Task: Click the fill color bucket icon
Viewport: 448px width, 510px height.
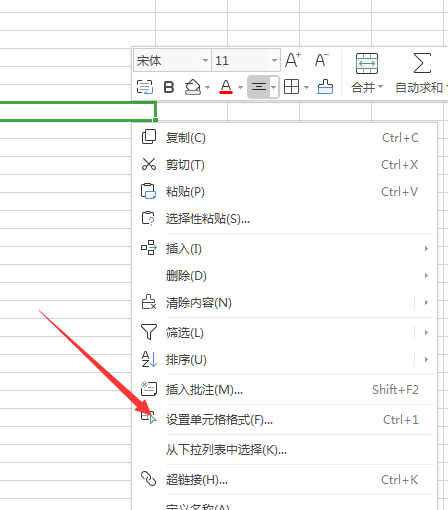Action: click(193, 87)
